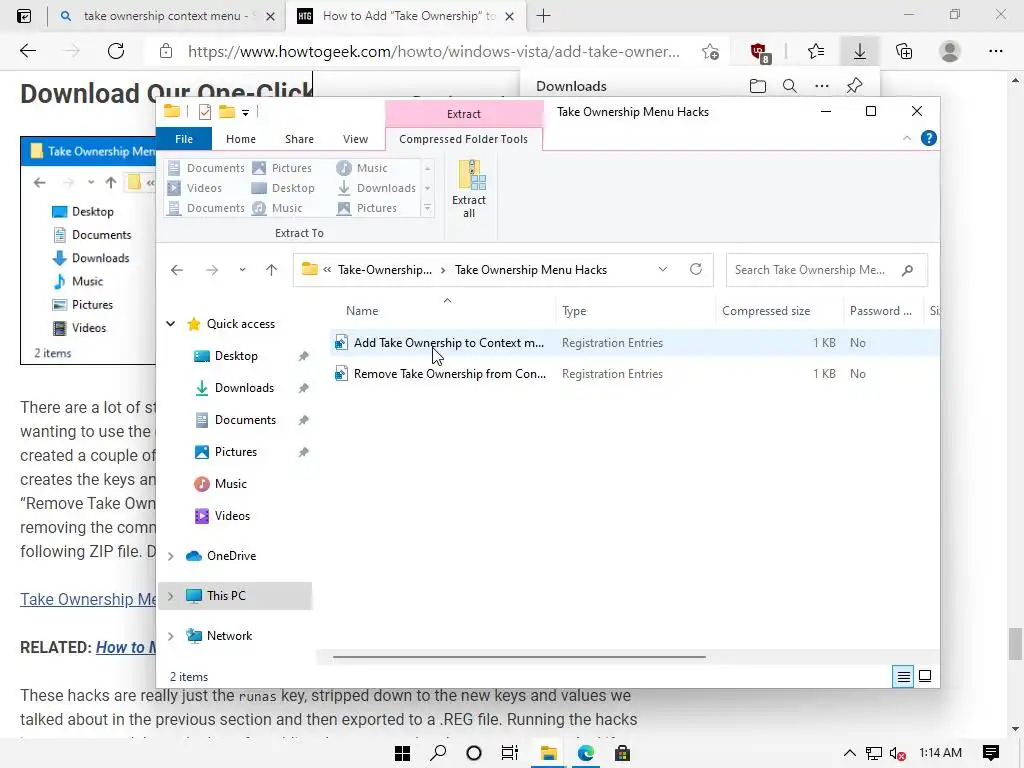Open Downloads in Quick access
Image resolution: width=1024 pixels, height=768 pixels.
point(244,388)
